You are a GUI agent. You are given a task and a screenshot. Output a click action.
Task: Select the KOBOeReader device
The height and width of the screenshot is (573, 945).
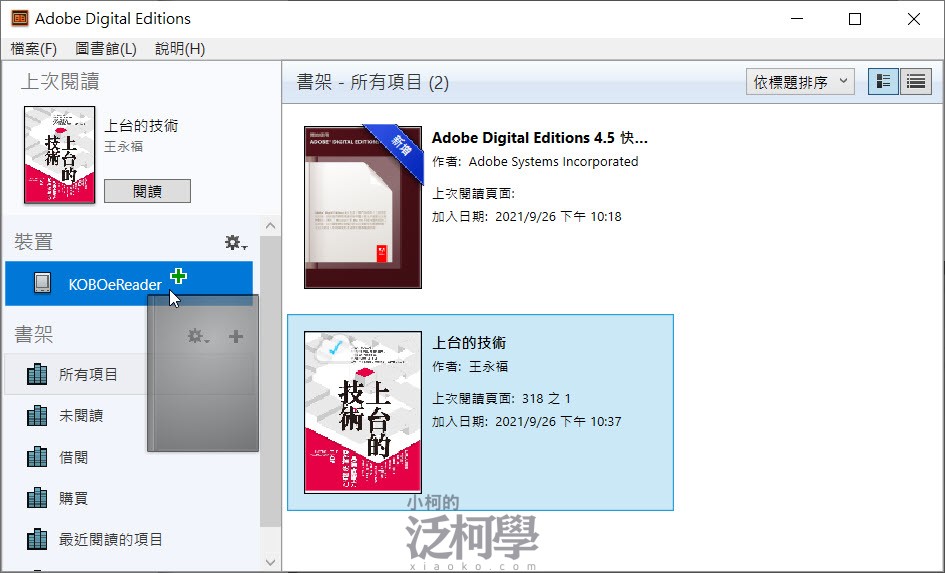129,283
